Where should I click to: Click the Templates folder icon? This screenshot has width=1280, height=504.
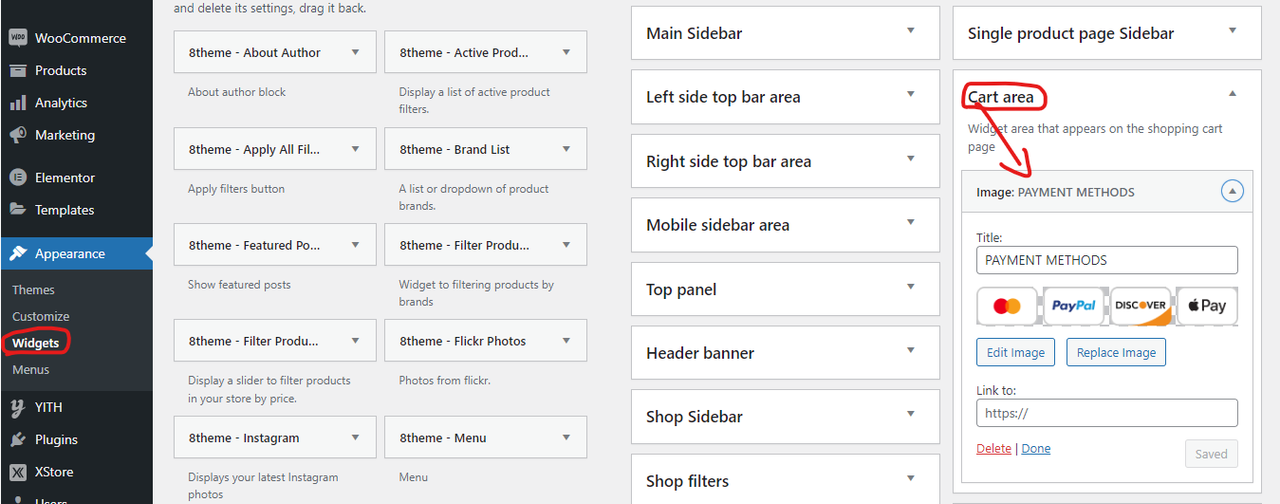point(18,210)
